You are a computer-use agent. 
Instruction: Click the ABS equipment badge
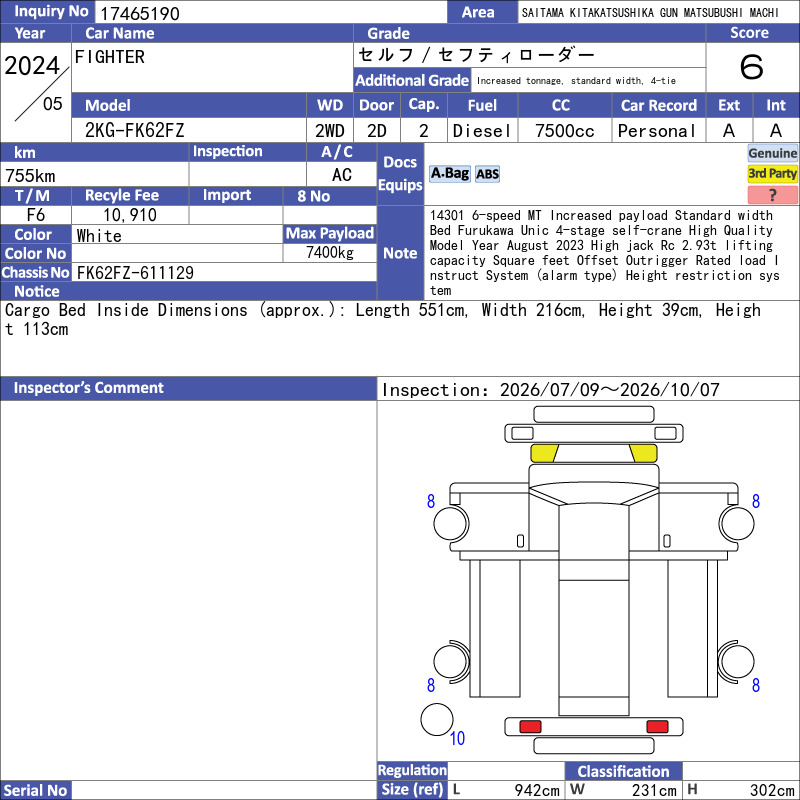click(487, 174)
